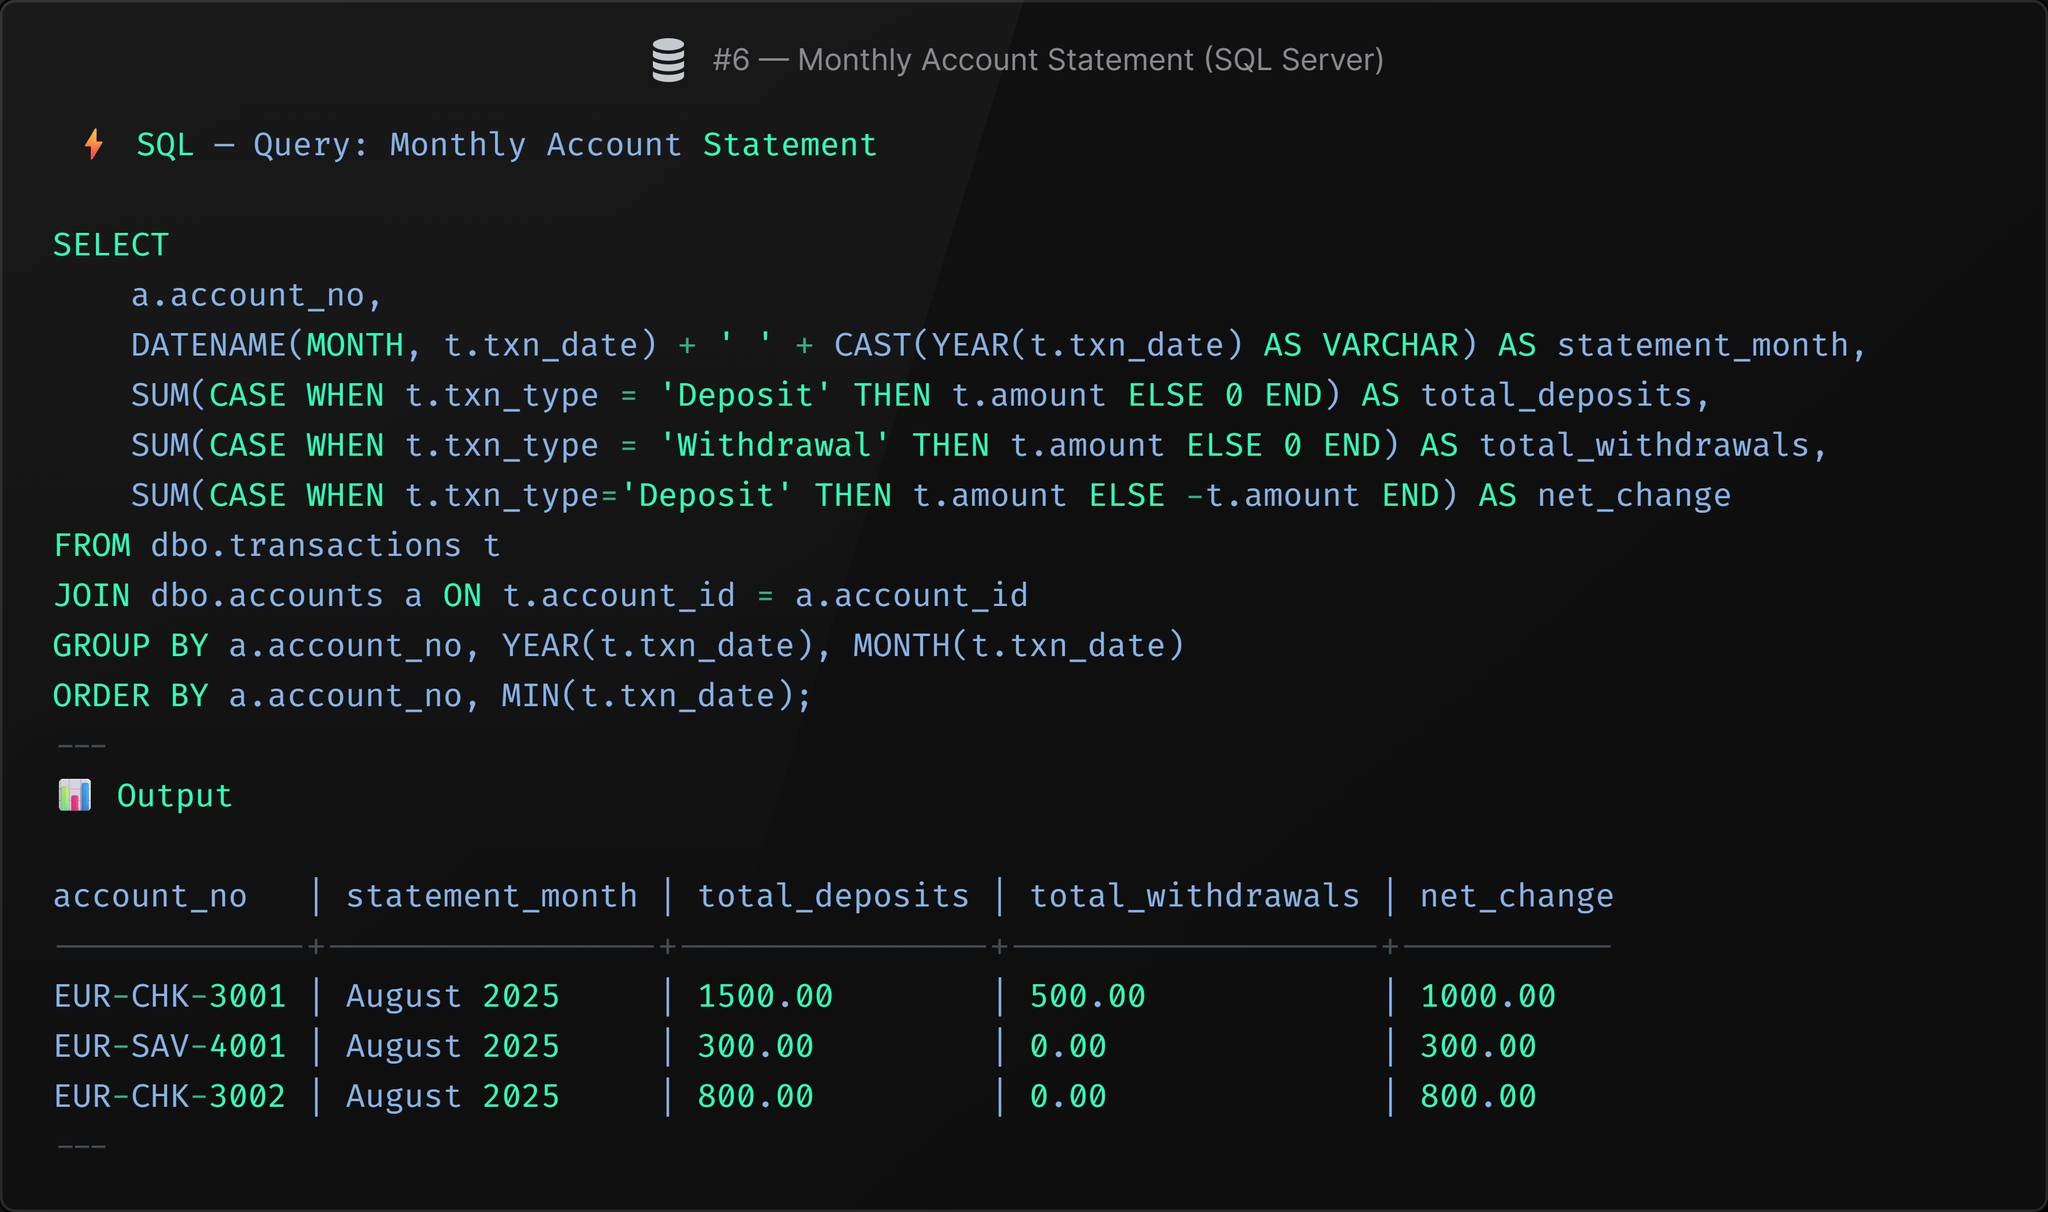The width and height of the screenshot is (2048, 1212).
Task: Click the 'net_change' column header
Action: tap(1517, 896)
